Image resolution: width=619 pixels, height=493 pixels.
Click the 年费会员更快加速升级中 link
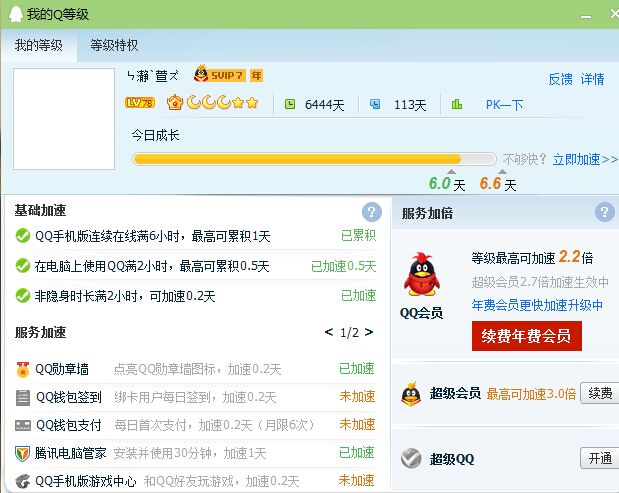point(537,305)
